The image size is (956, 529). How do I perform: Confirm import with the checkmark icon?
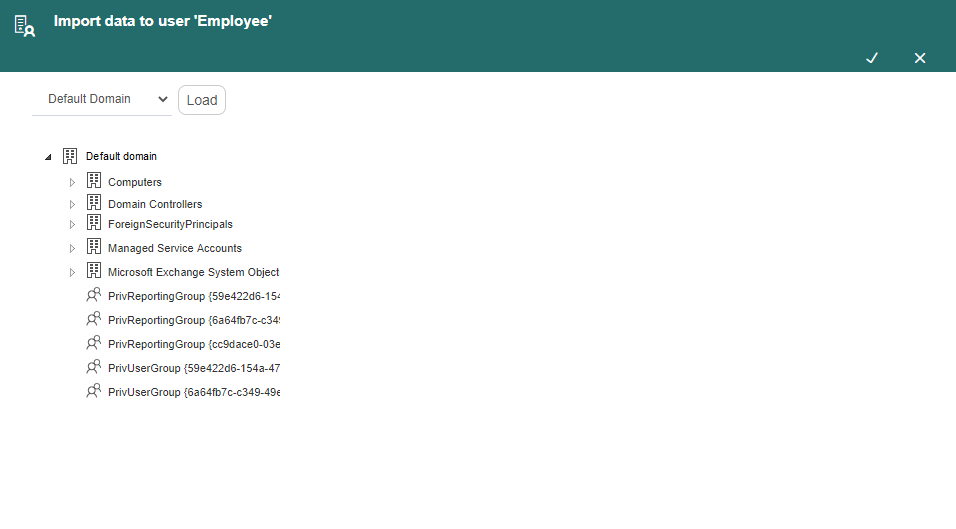tap(872, 58)
